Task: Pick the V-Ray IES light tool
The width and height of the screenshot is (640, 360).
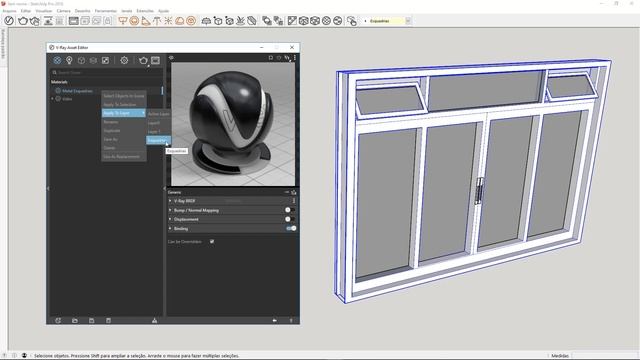Action: (x=157, y=20)
